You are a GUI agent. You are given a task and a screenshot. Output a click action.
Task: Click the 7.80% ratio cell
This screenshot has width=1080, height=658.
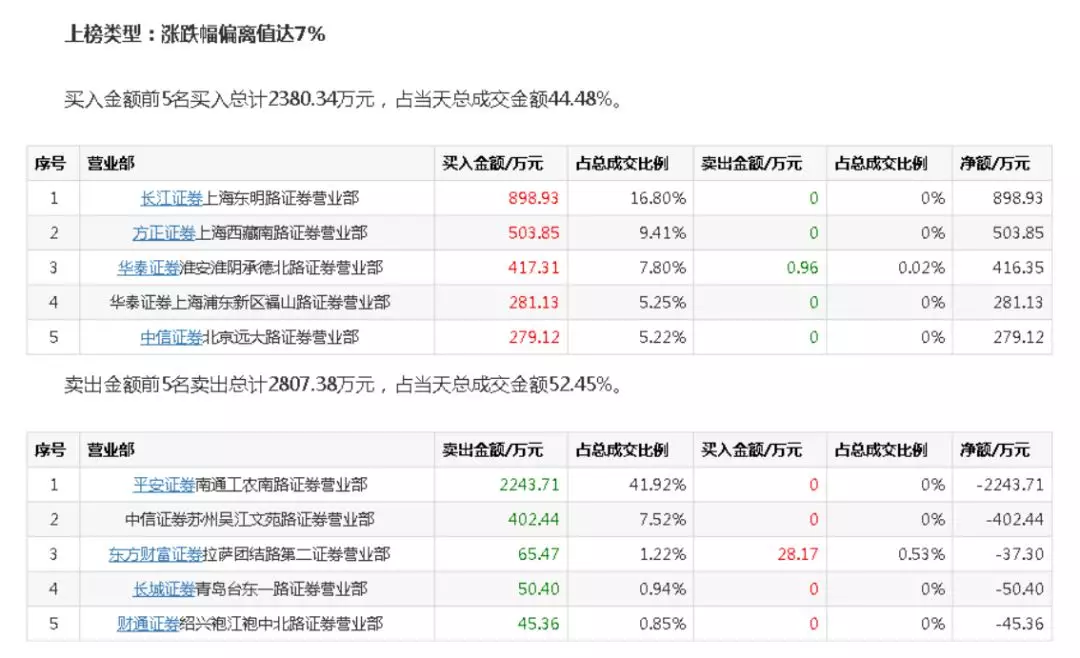(x=662, y=267)
